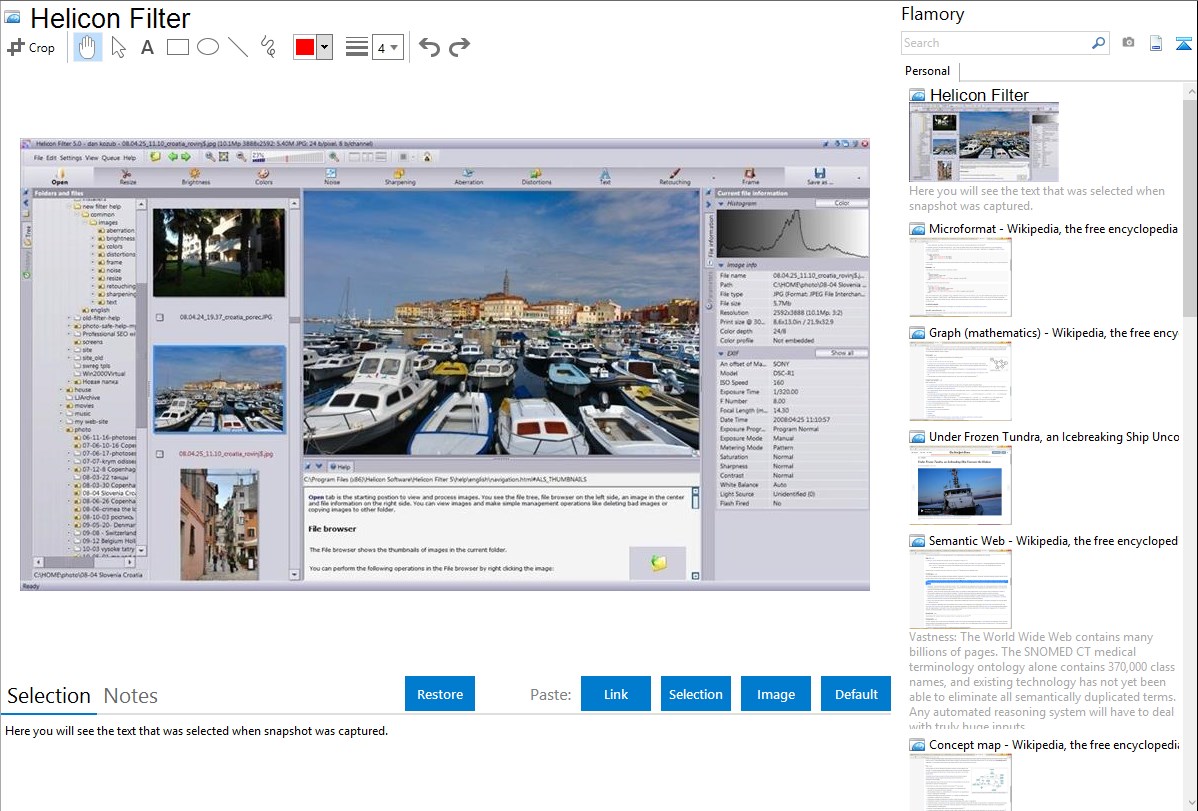Open the File menu in Helicon Filter
The image size is (1198, 811).
[x=38, y=158]
